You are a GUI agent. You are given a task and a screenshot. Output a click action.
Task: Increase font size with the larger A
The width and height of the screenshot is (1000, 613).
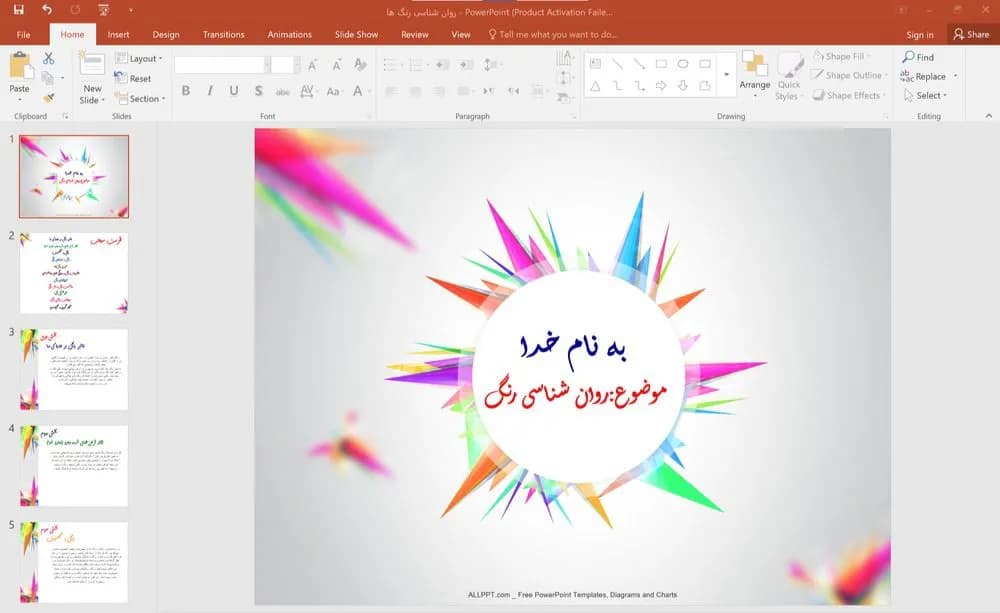(312, 64)
